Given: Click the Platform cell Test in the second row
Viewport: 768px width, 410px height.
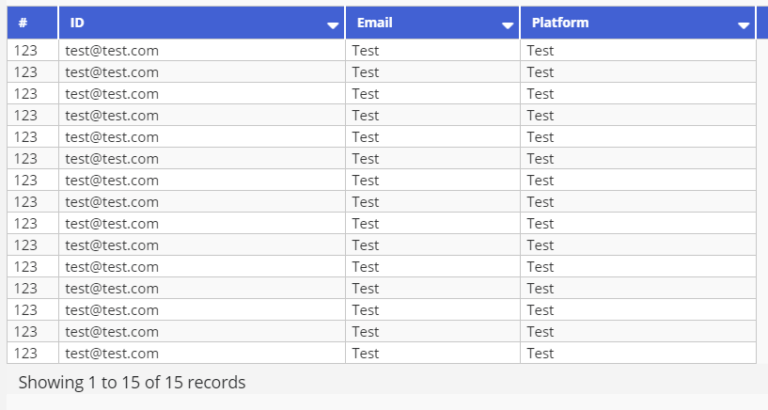Looking at the screenshot, I should (540, 72).
